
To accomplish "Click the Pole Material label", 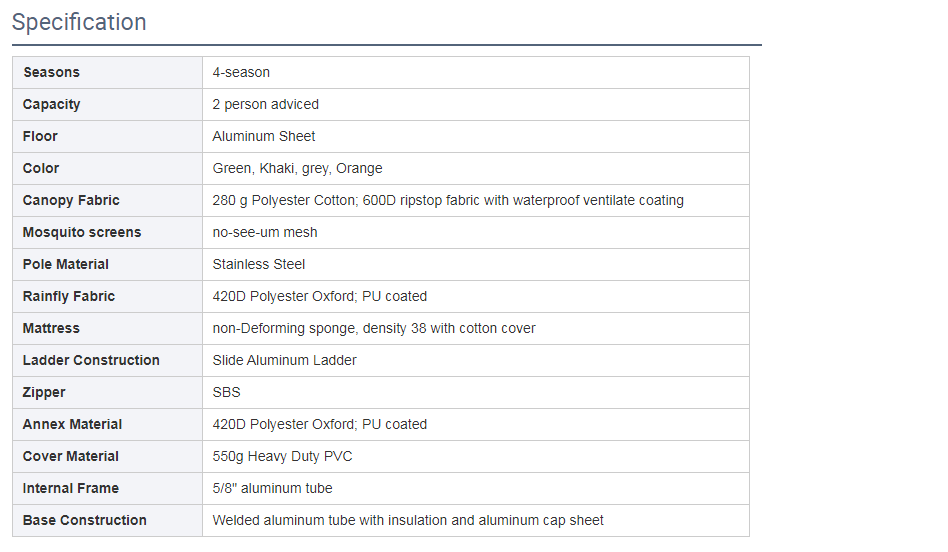I will (66, 264).
